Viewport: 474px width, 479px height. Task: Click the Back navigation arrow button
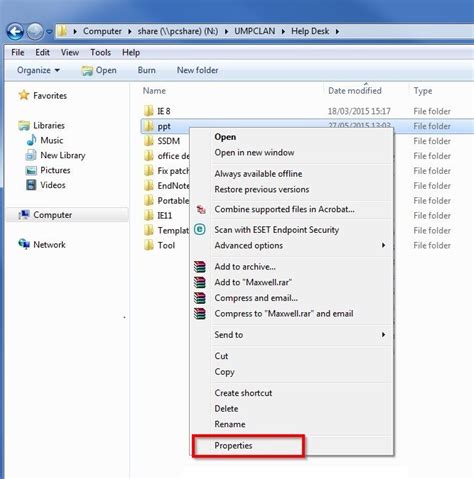click(x=15, y=32)
